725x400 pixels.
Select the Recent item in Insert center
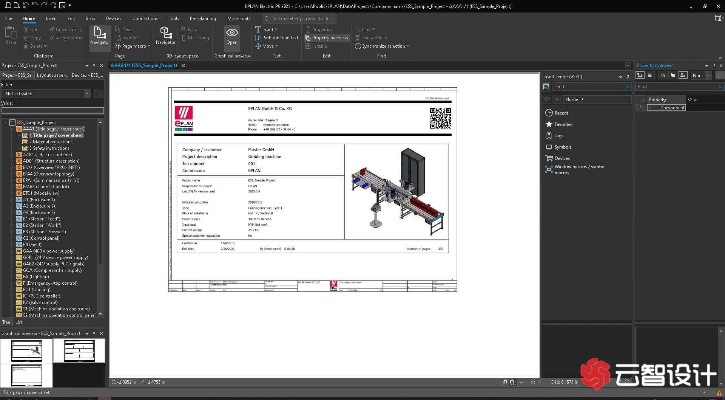point(562,113)
